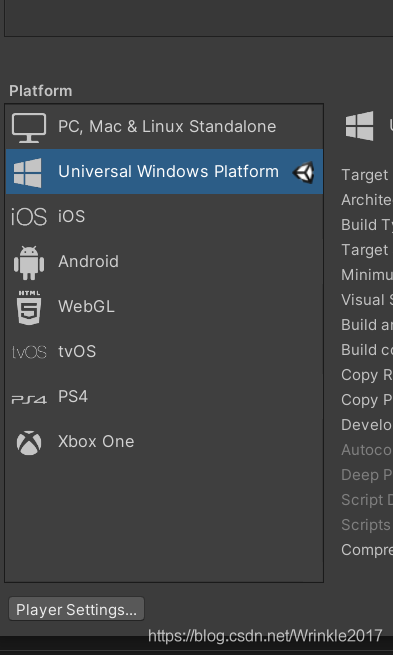Select PC, Mac & Linux Standalone platform
The image size is (393, 655).
pyautogui.click(x=164, y=127)
